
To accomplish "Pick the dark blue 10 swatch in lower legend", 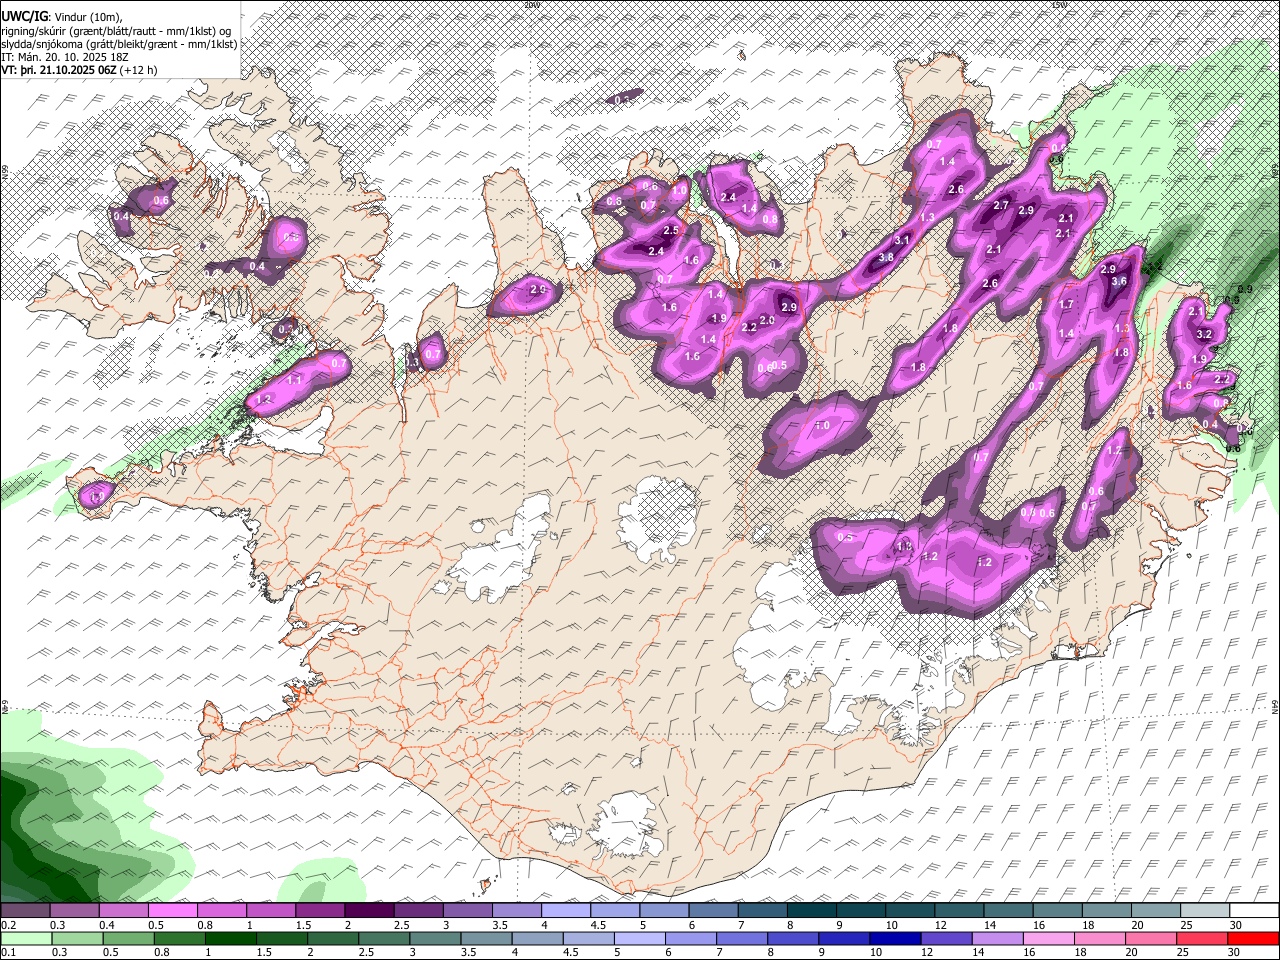I will [x=894, y=939].
